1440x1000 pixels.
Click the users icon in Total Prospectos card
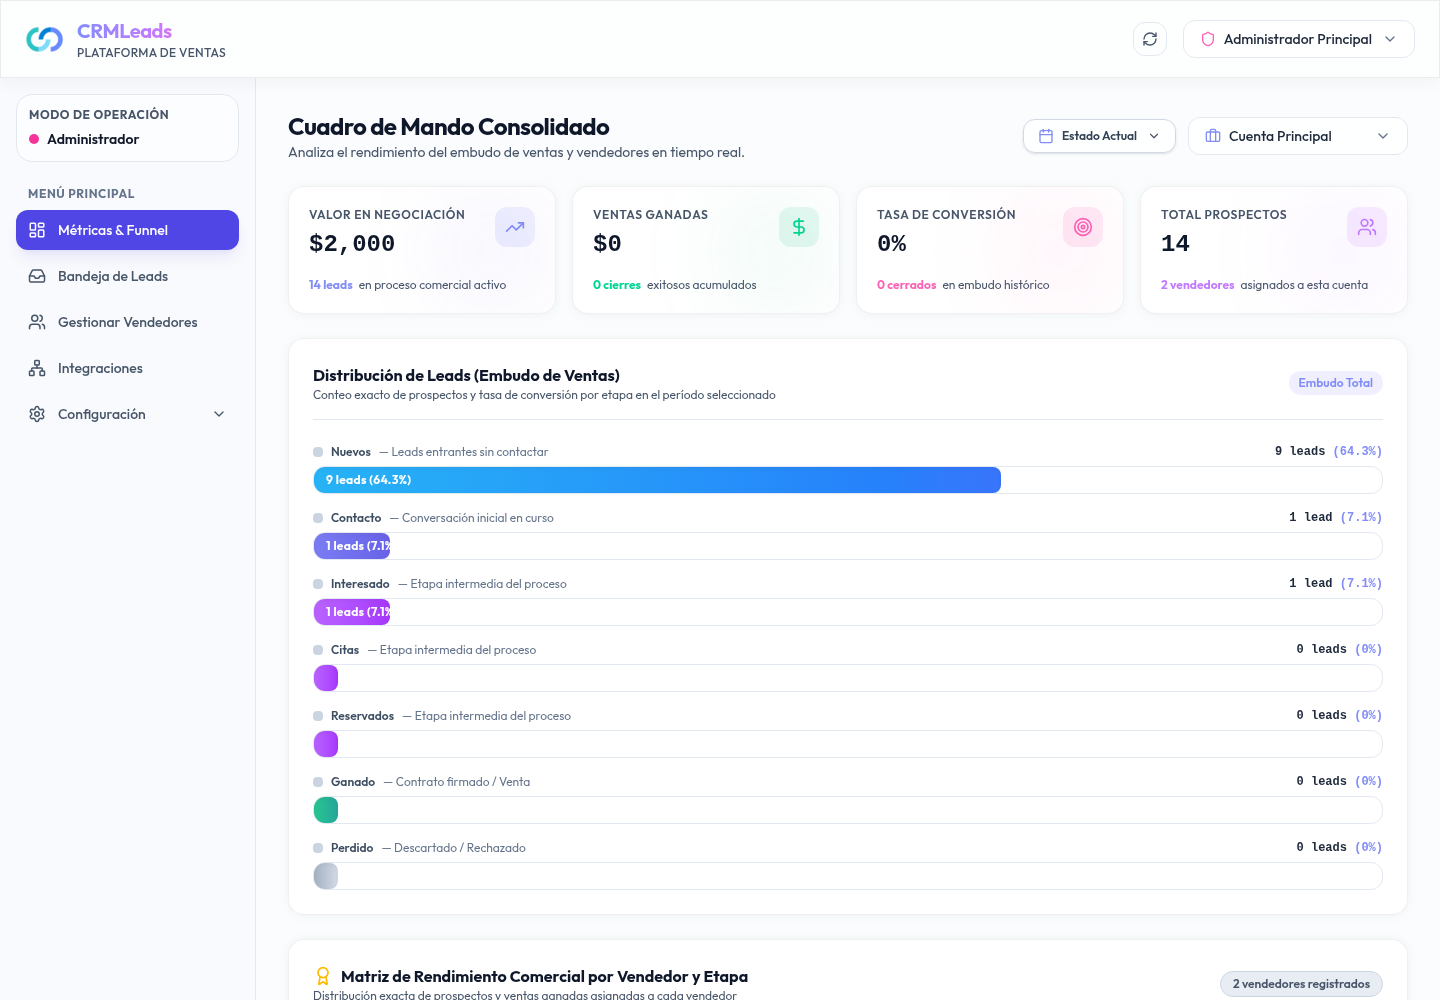click(1367, 227)
